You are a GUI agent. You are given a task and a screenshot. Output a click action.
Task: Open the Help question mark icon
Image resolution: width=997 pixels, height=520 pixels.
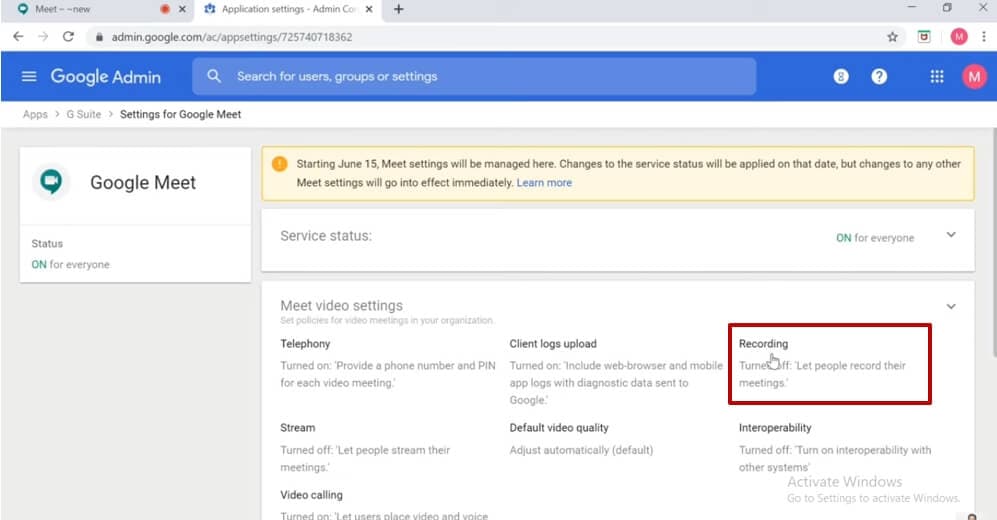click(879, 77)
